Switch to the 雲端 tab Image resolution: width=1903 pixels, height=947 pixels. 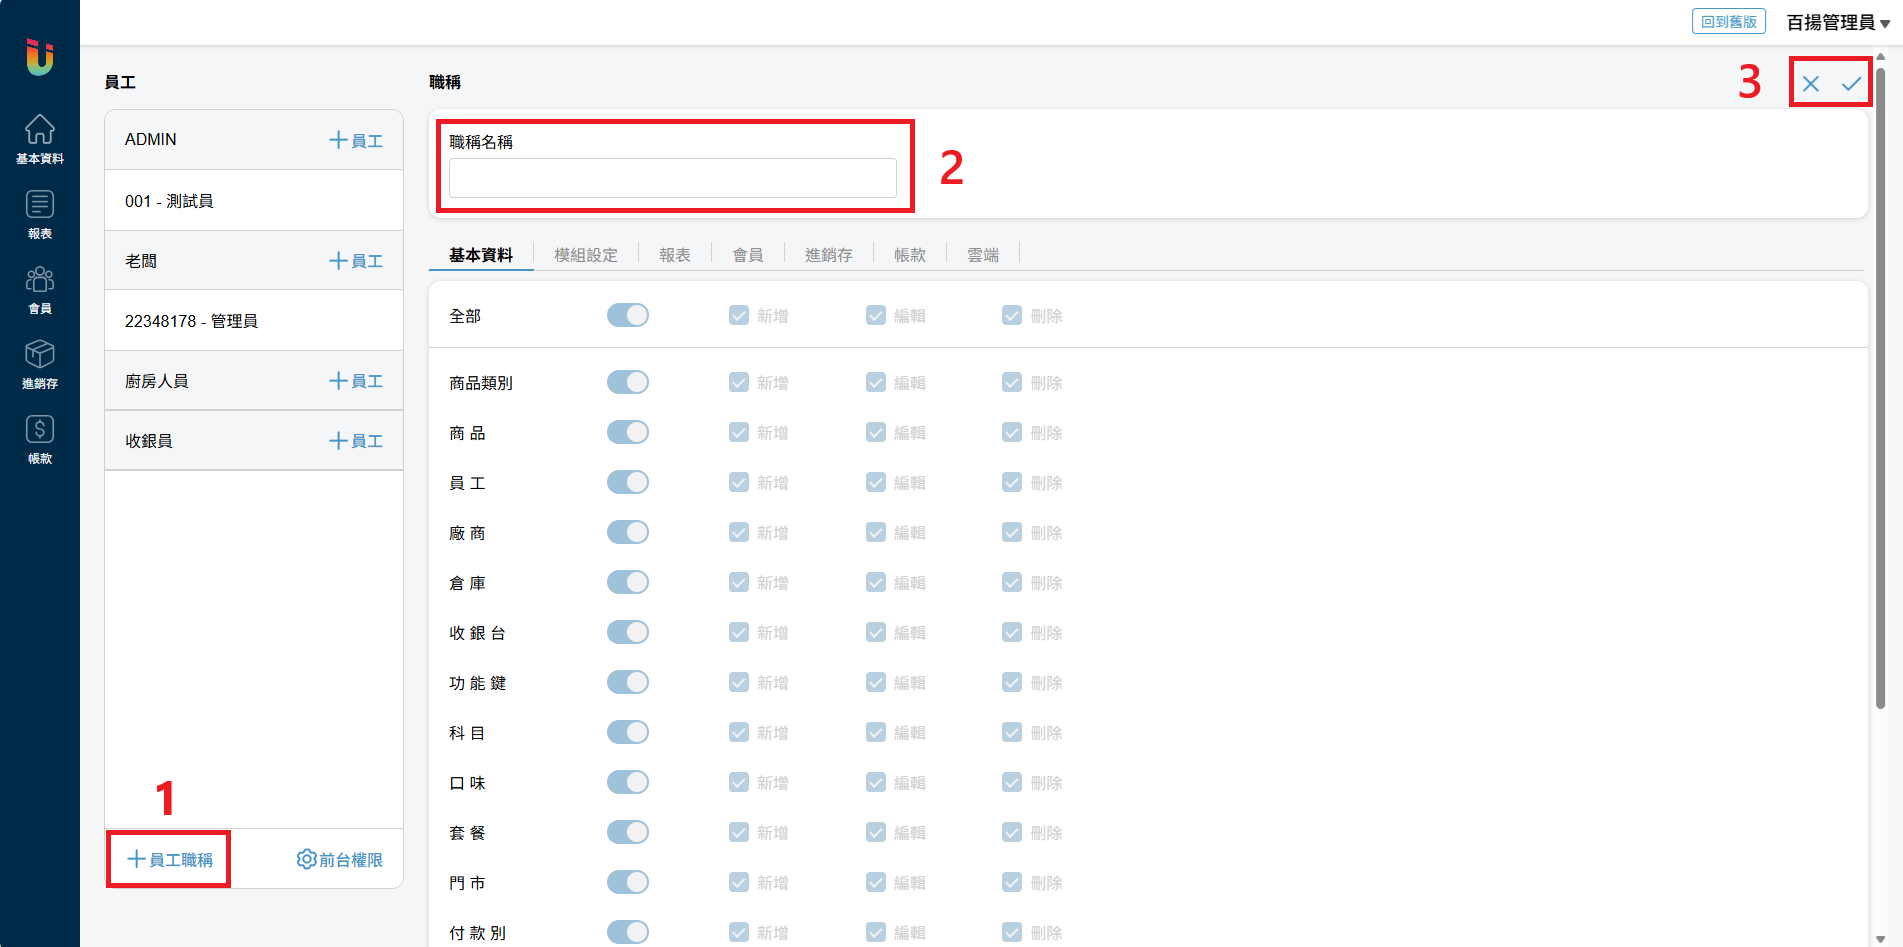coord(982,255)
